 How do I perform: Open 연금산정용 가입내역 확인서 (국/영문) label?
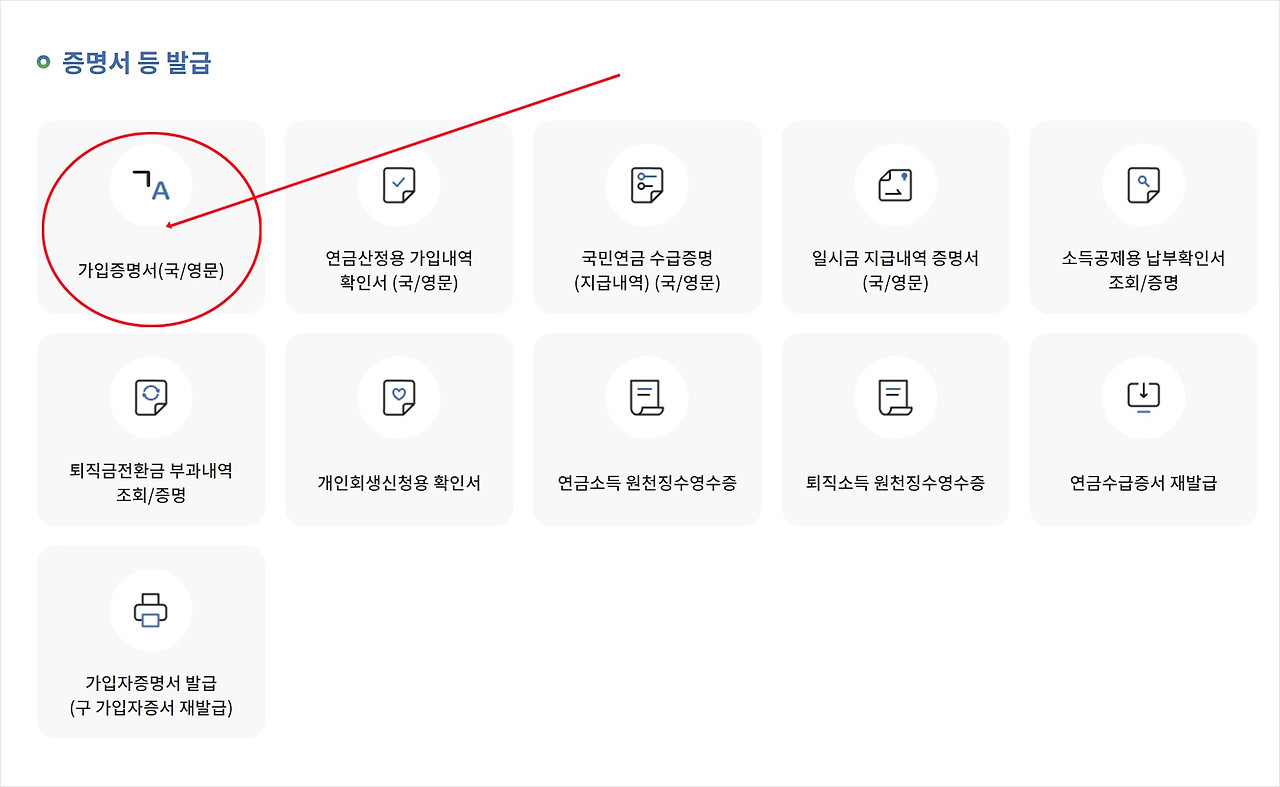click(399, 270)
